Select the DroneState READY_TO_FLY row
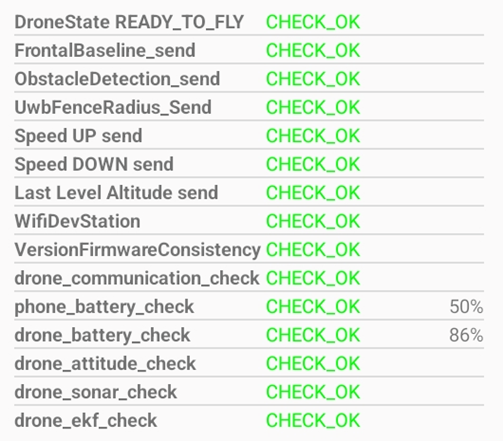This screenshot has width=503, height=441. tap(249, 22)
